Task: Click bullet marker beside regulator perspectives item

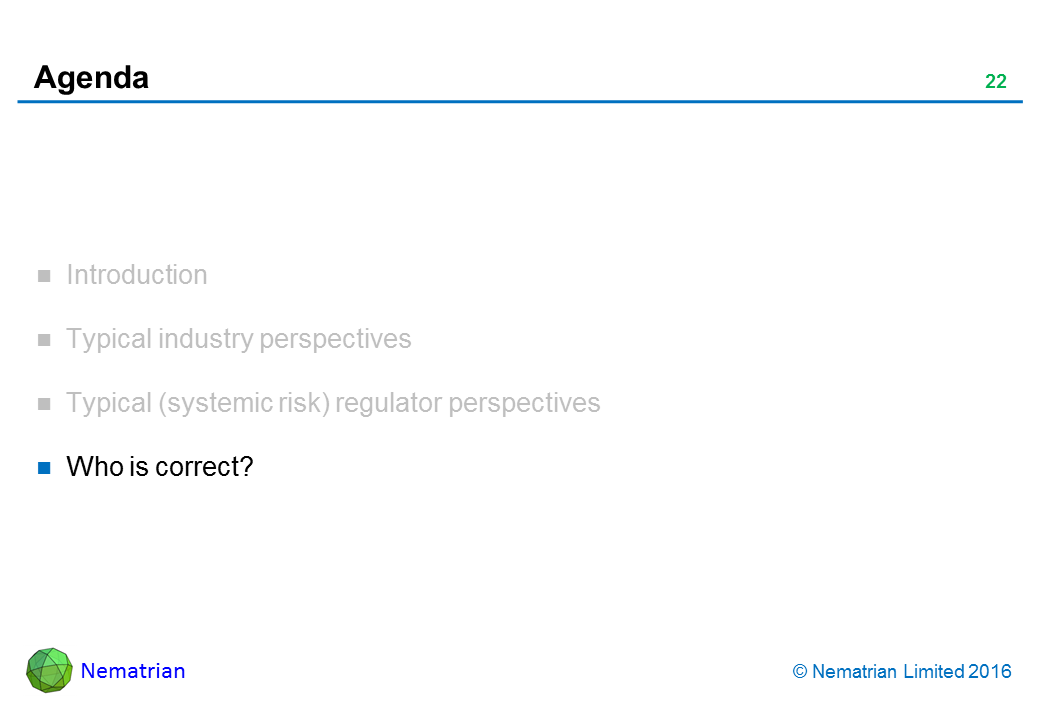Action: click(44, 404)
